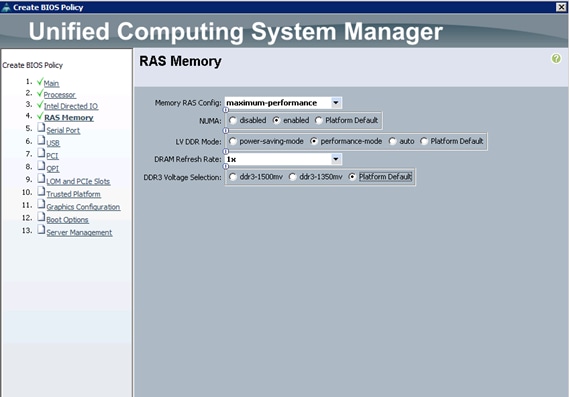The image size is (569, 397).
Task: Open the DRAM Refresh Rate dropdown arrow
Action: [x=336, y=159]
